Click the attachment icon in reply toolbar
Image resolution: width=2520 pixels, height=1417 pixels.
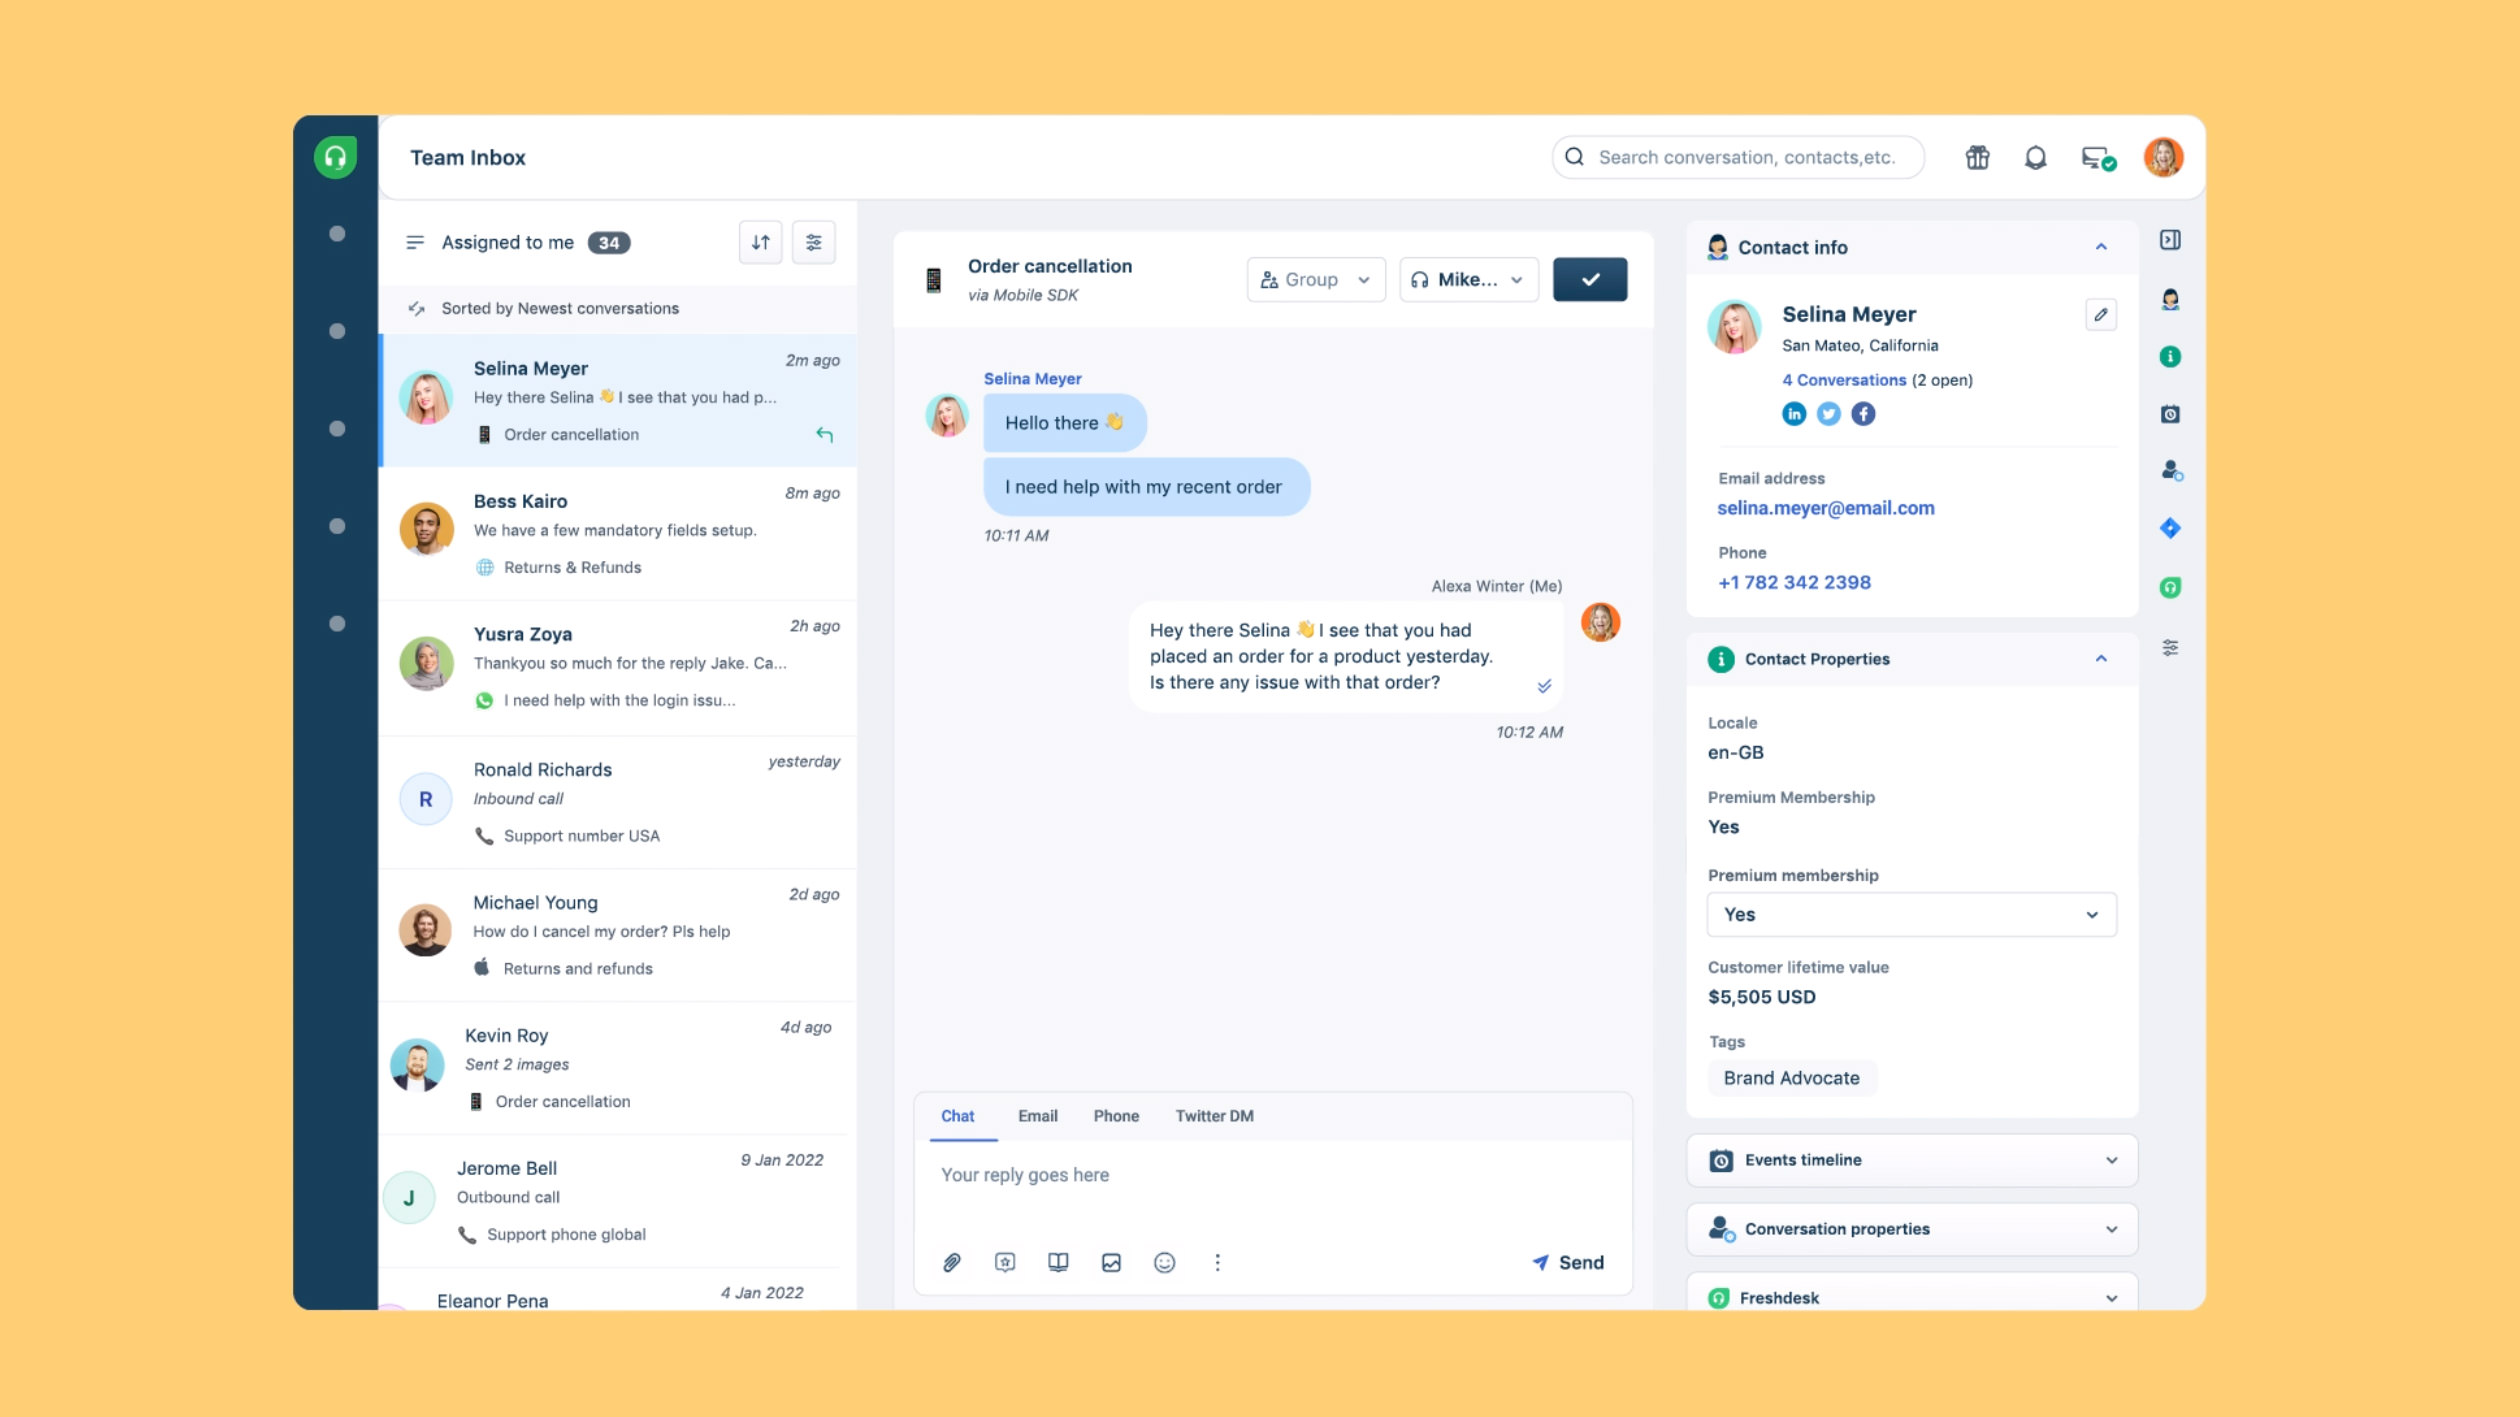(950, 1261)
